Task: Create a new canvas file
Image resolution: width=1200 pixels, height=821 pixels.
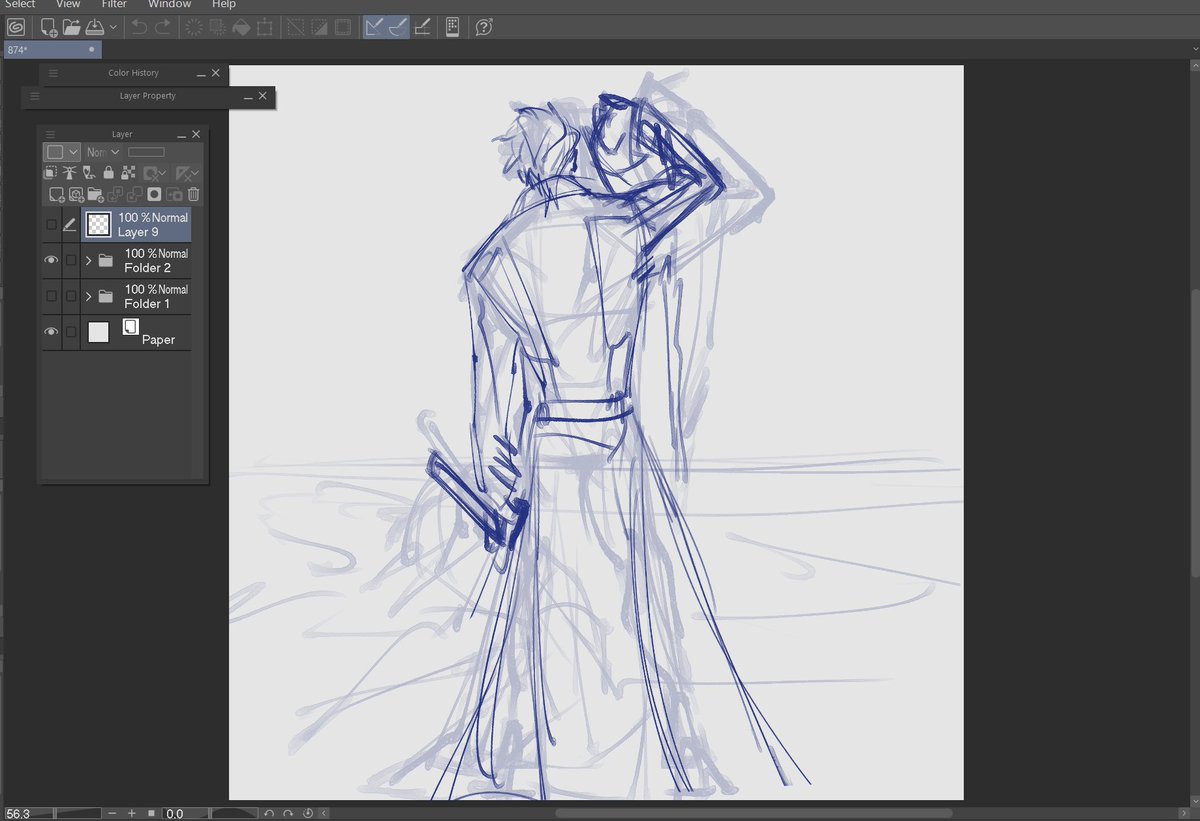Action: pyautogui.click(x=48, y=27)
